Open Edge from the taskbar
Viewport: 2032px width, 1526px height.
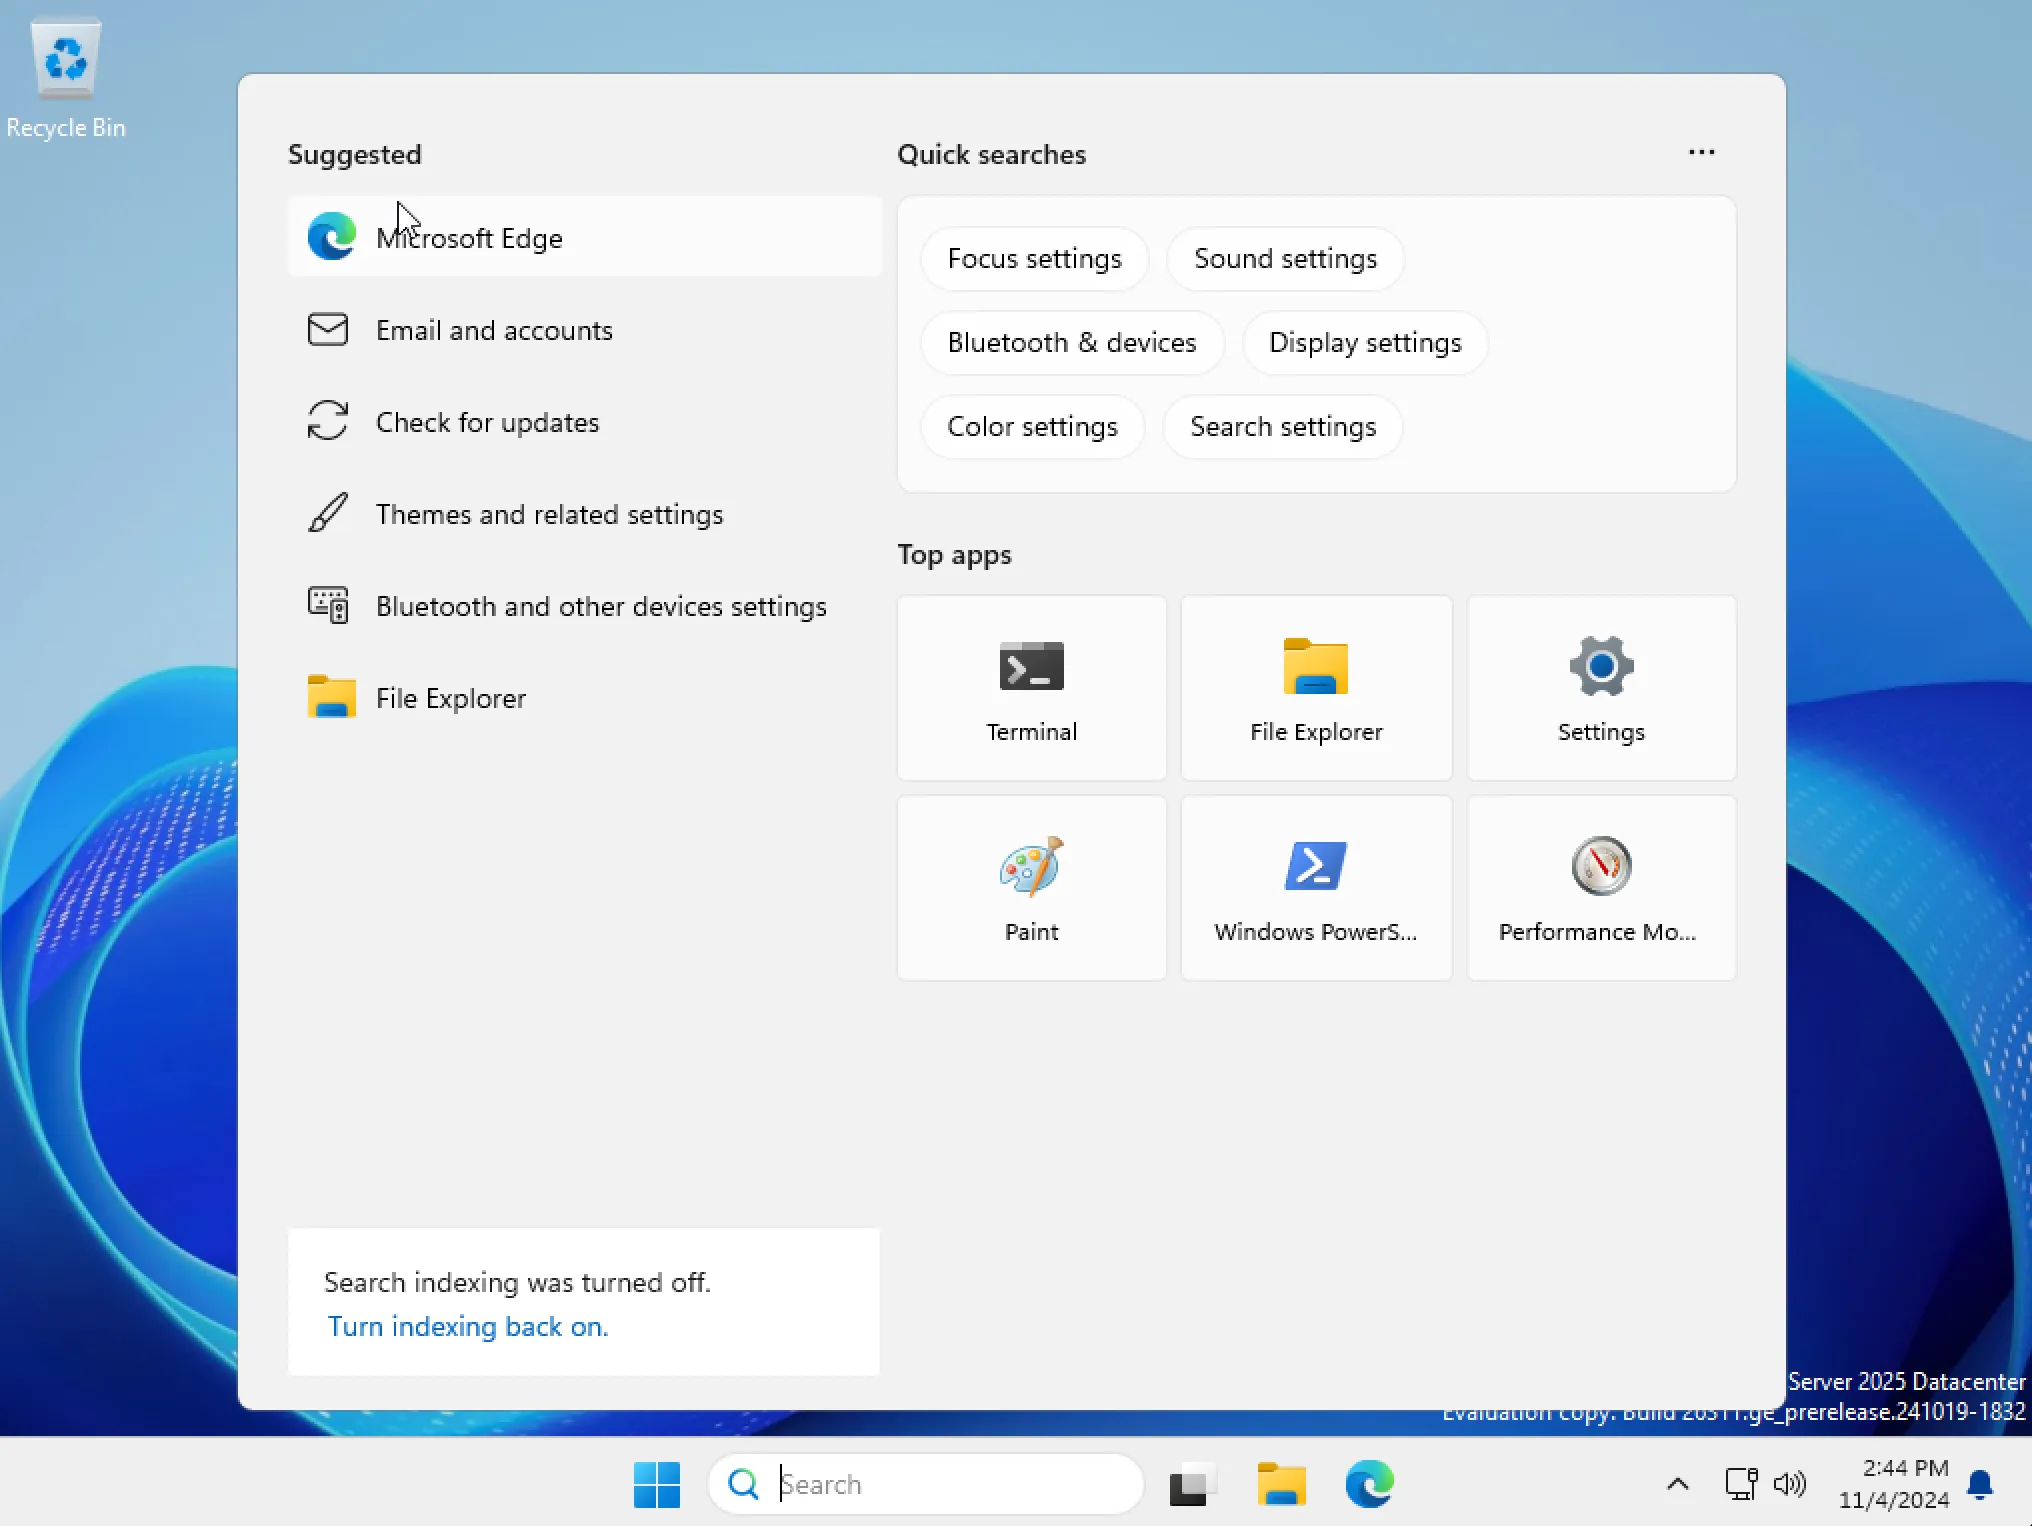coord(1369,1484)
